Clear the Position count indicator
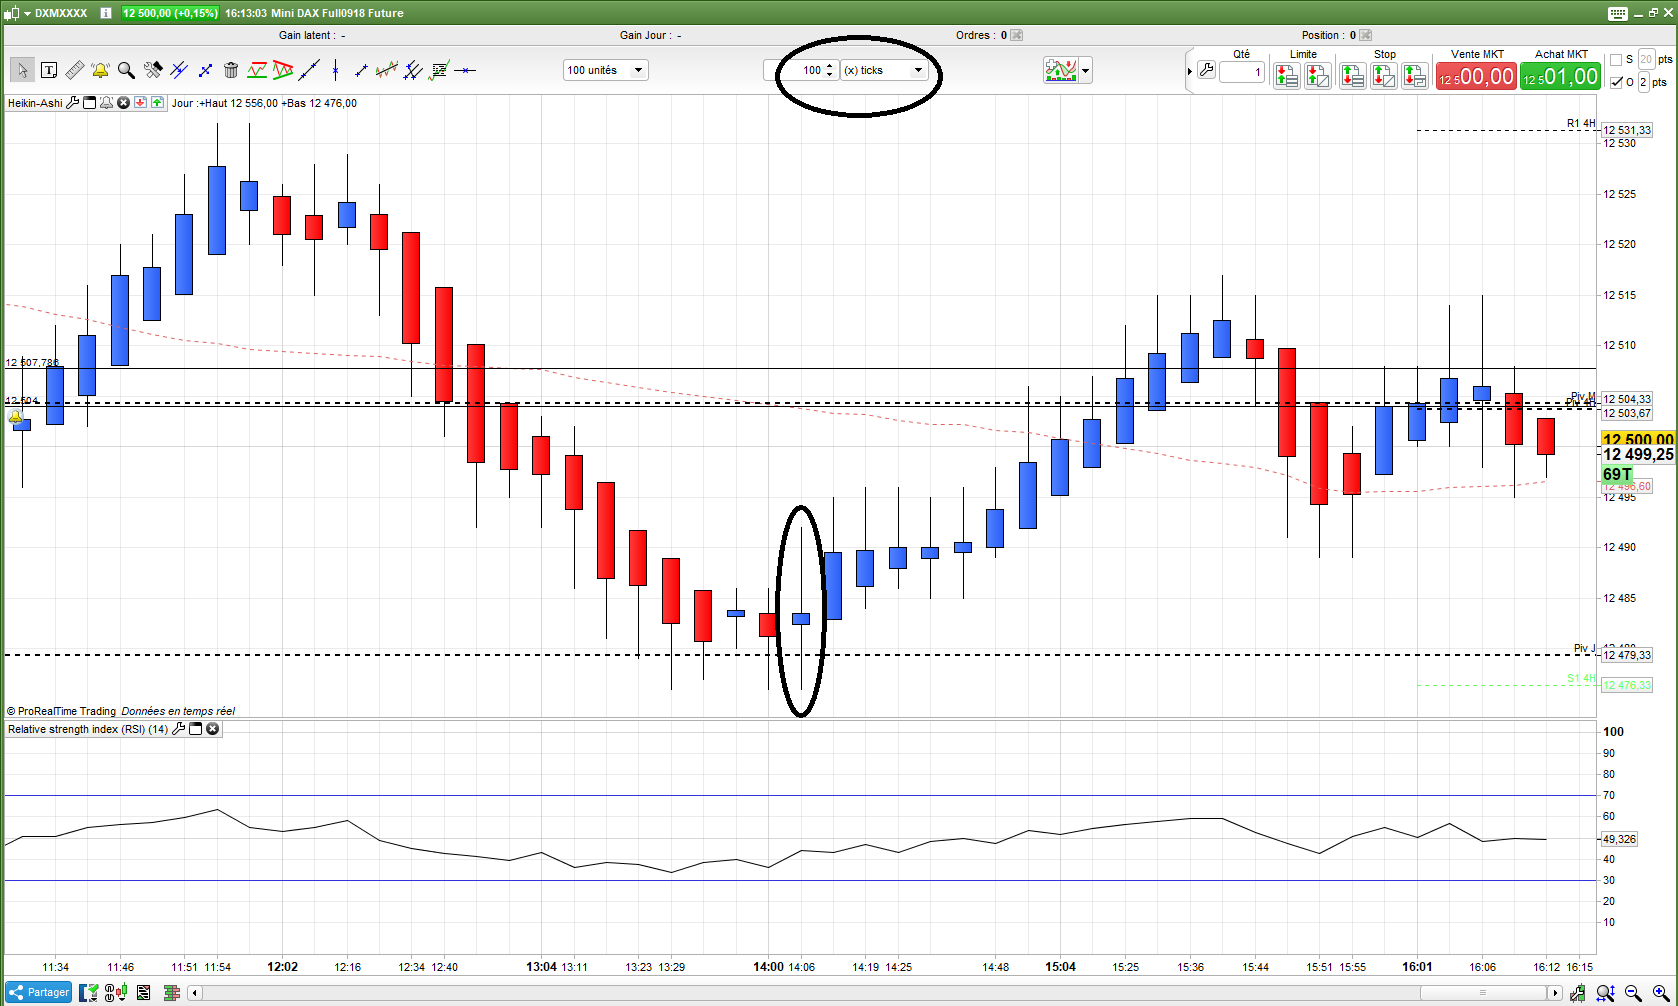This screenshot has height=1006, width=1678. tap(1366, 35)
